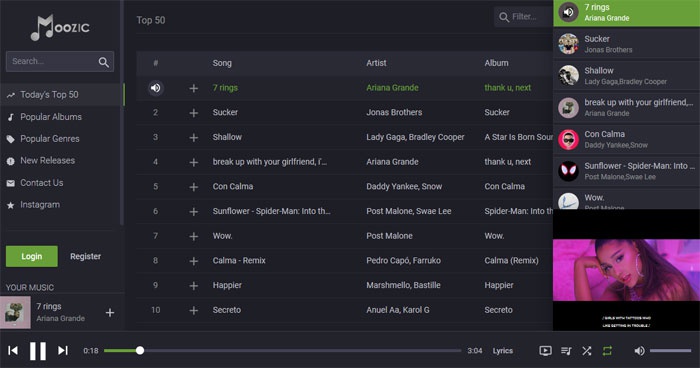
Task: Click the Filter magnifier icon
Action: click(504, 17)
